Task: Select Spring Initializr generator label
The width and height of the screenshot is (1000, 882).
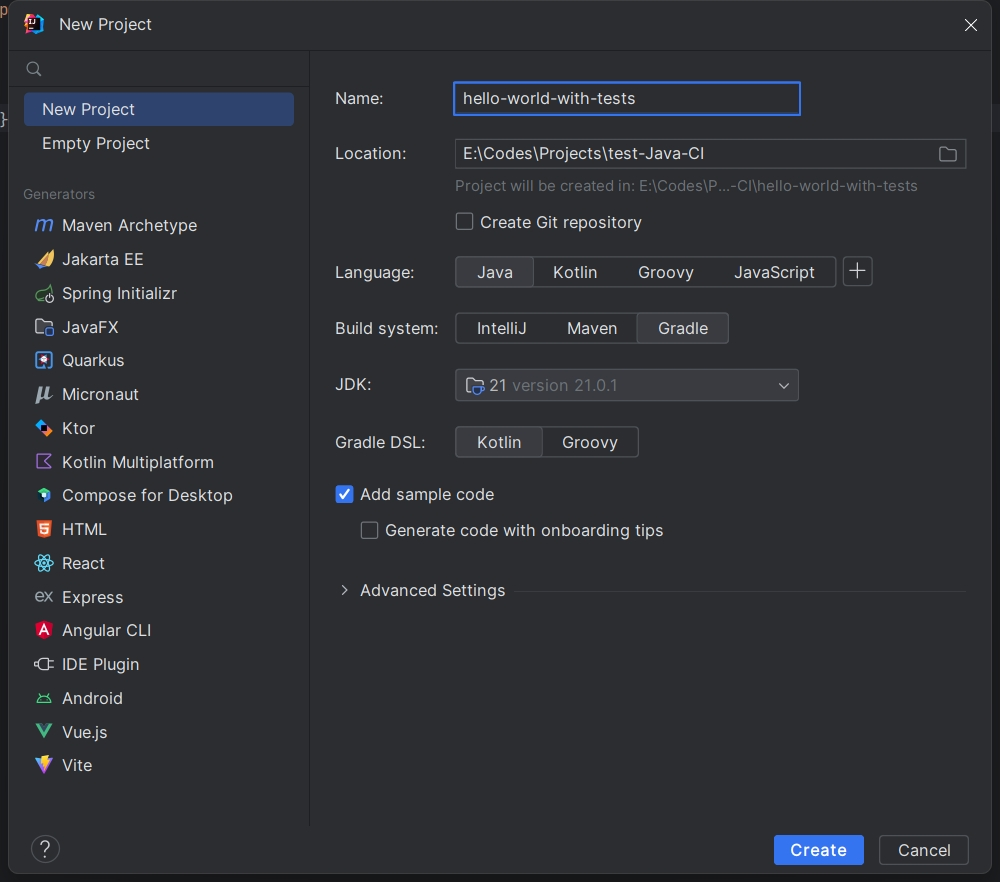Action: coord(119,293)
